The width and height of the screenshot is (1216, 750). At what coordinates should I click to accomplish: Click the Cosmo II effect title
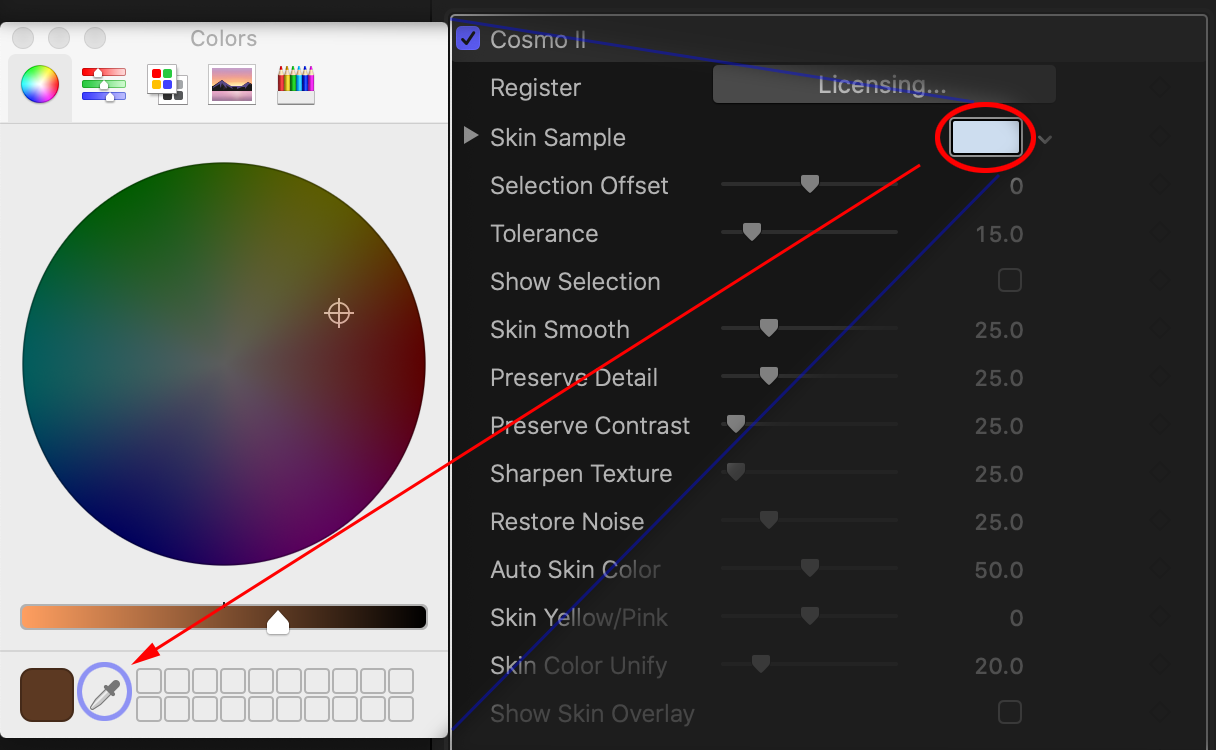tap(538, 40)
